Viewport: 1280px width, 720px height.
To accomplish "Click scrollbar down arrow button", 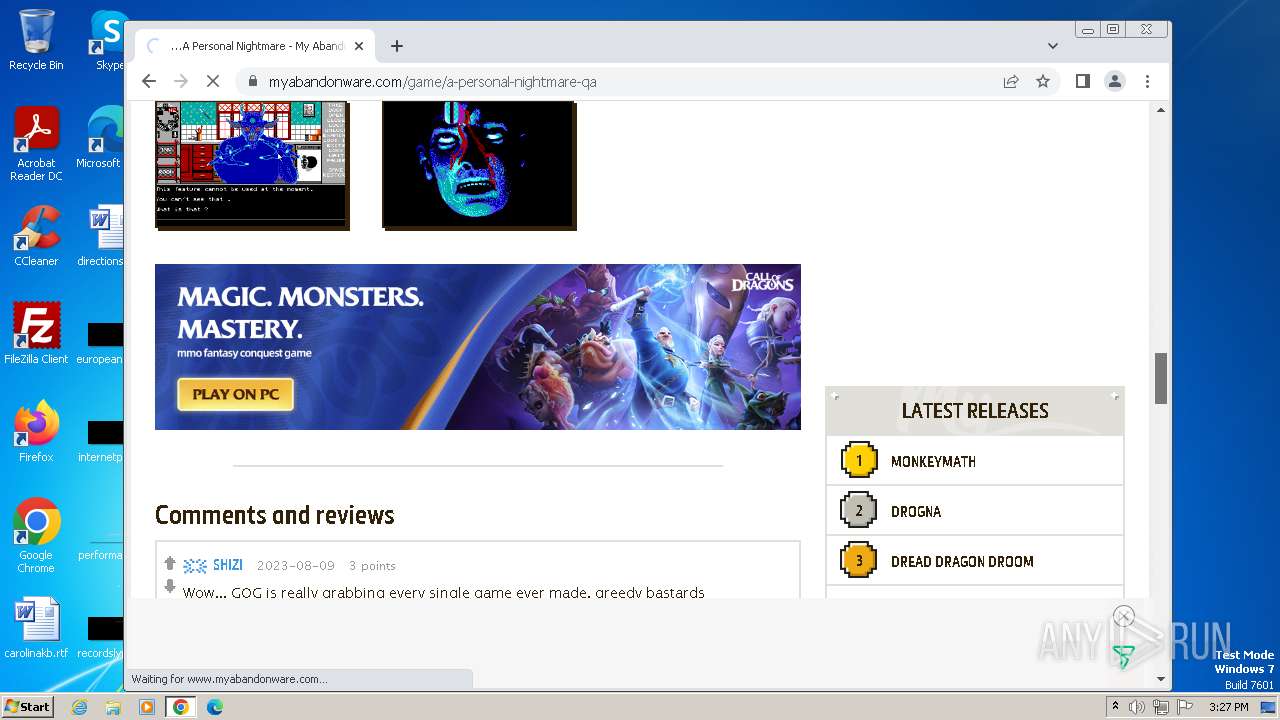I will (1161, 679).
